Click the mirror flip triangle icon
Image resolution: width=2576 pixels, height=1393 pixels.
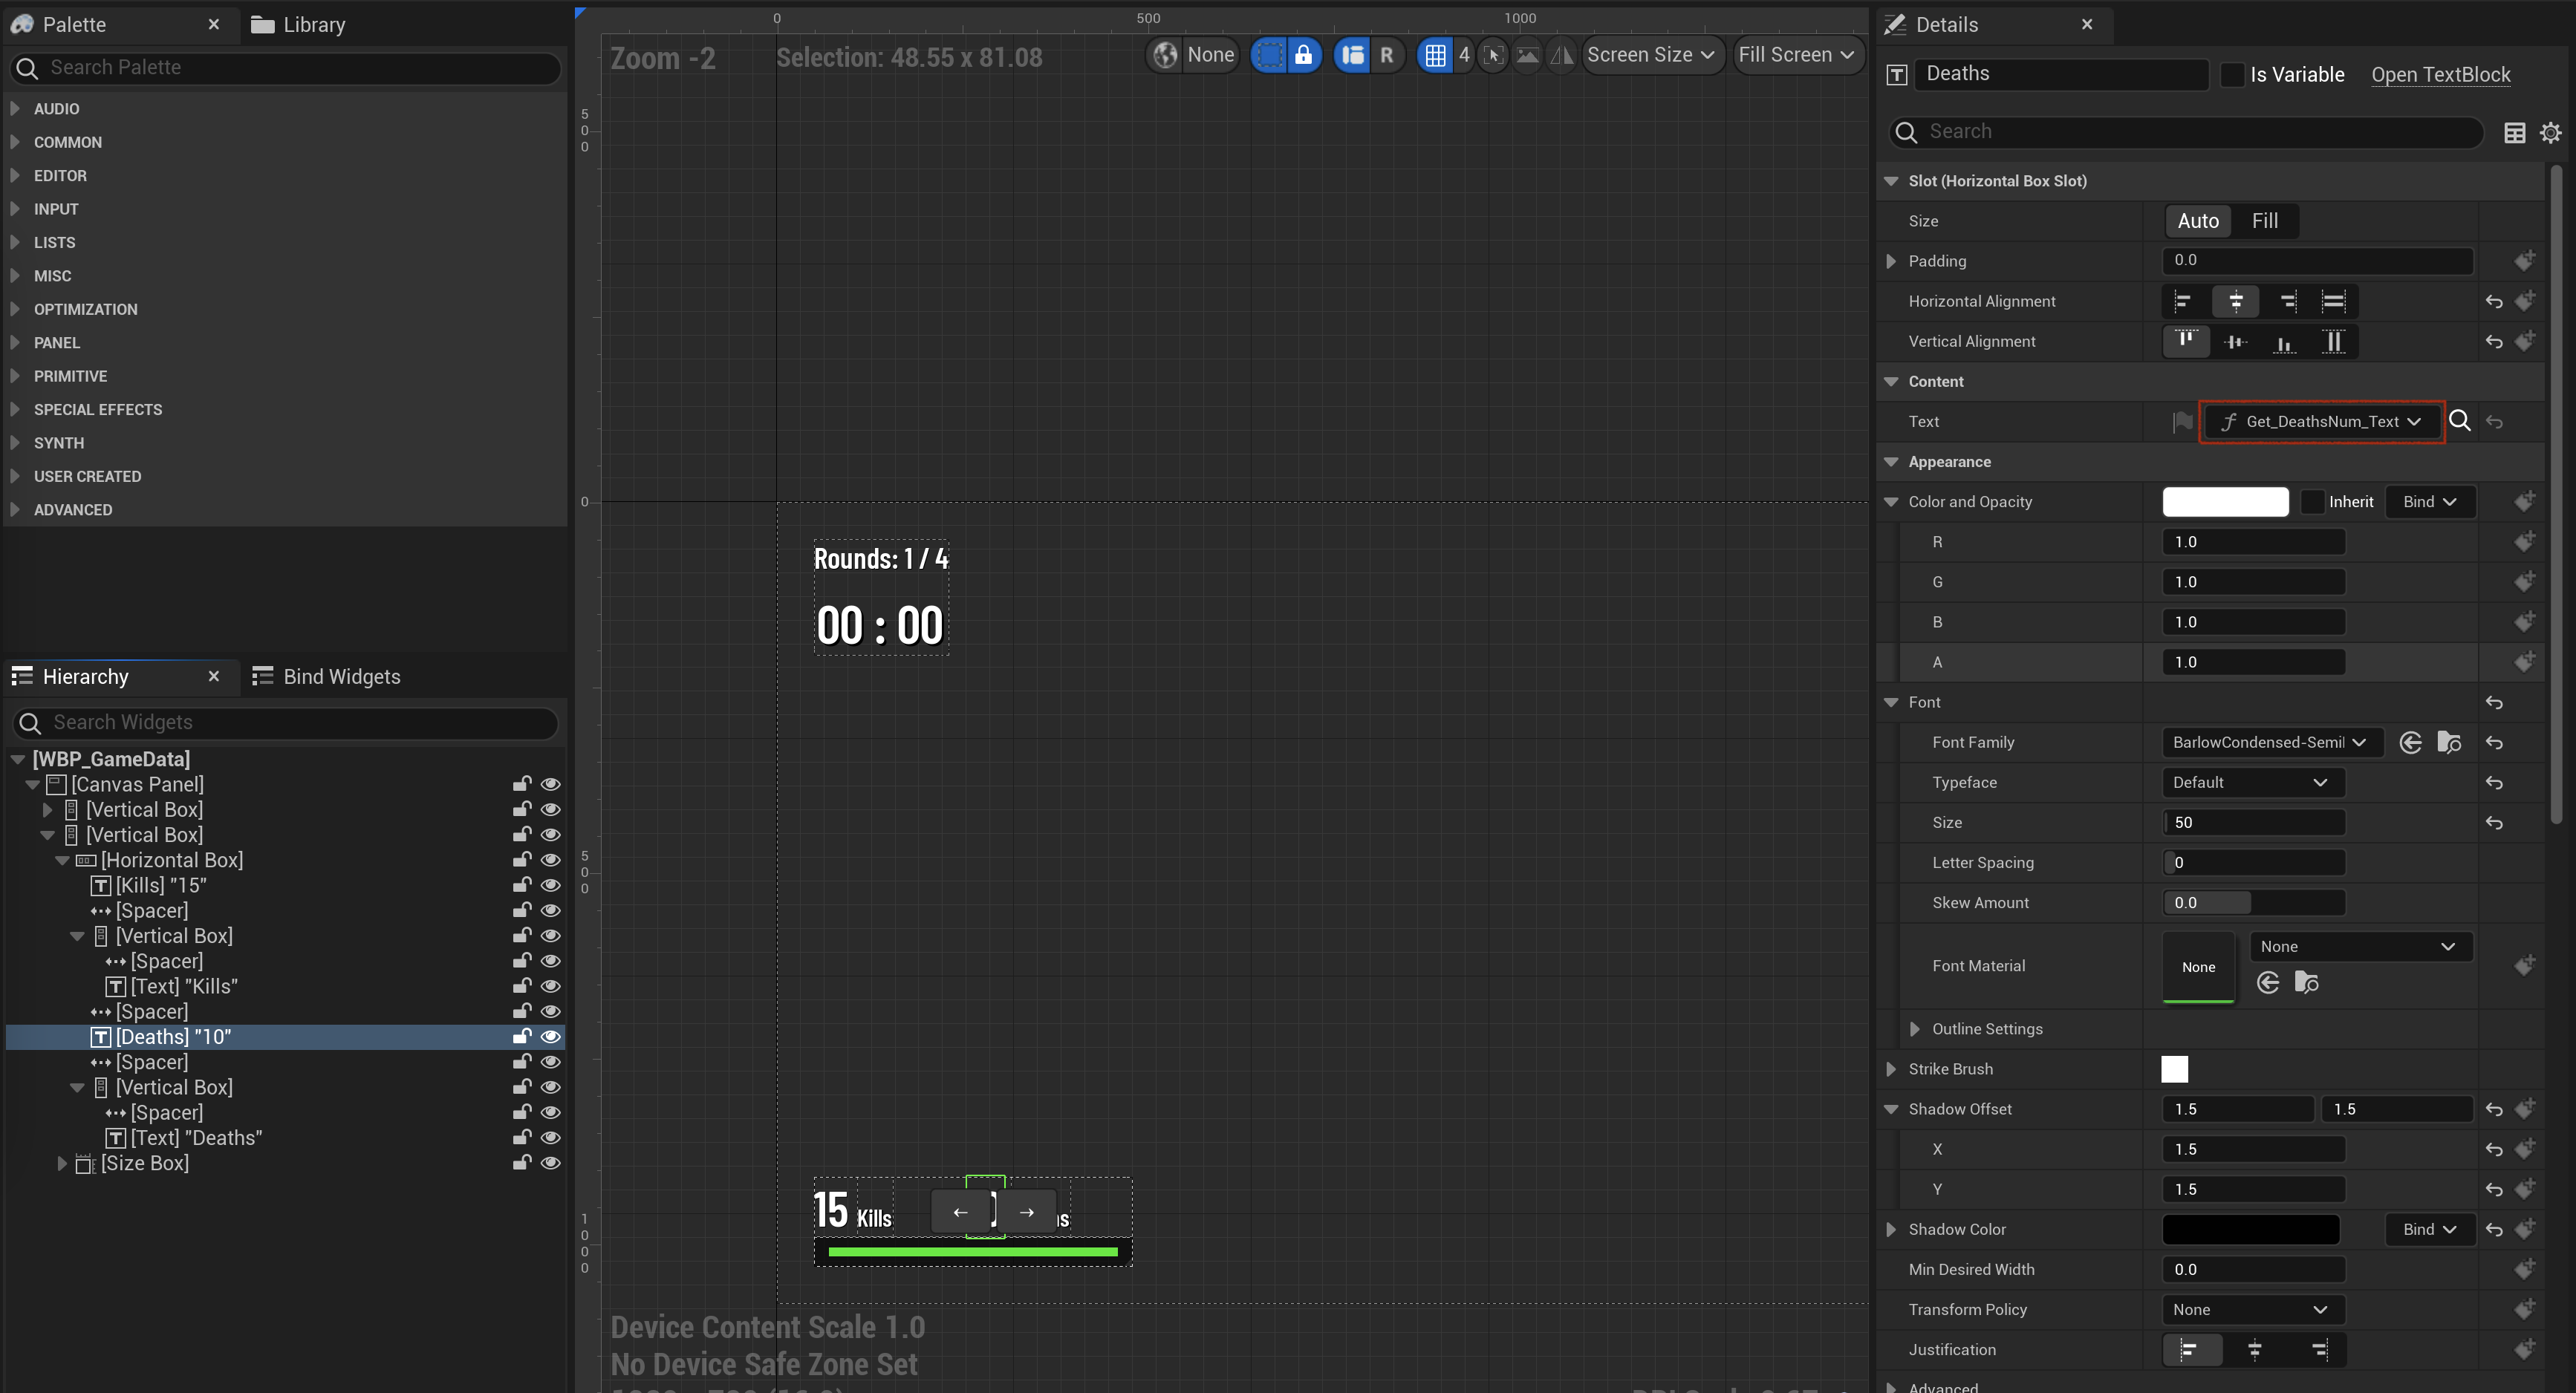[1561, 55]
